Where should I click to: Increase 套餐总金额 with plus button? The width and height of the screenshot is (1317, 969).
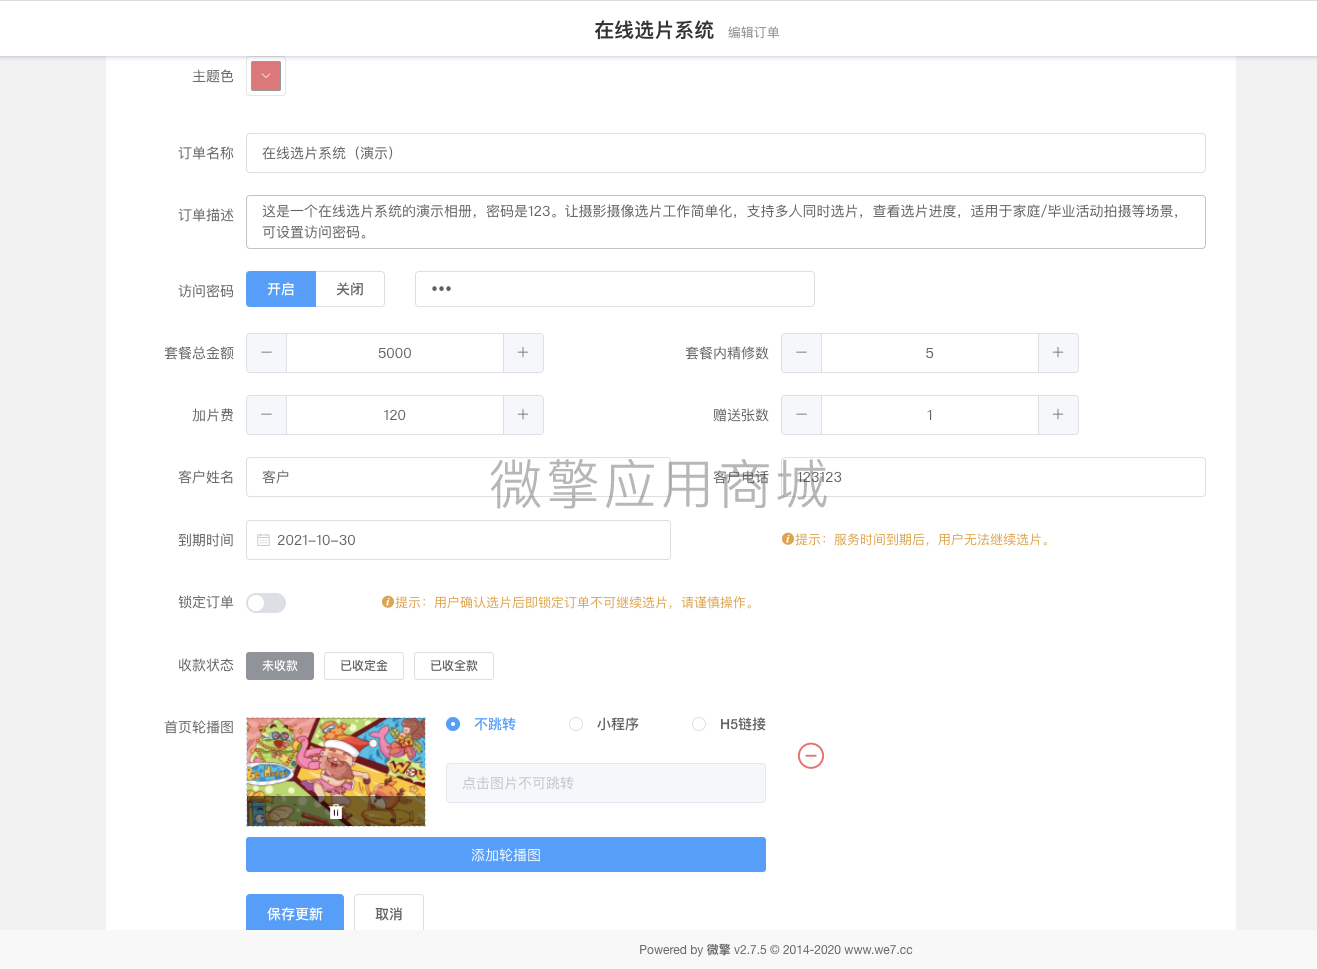click(523, 353)
